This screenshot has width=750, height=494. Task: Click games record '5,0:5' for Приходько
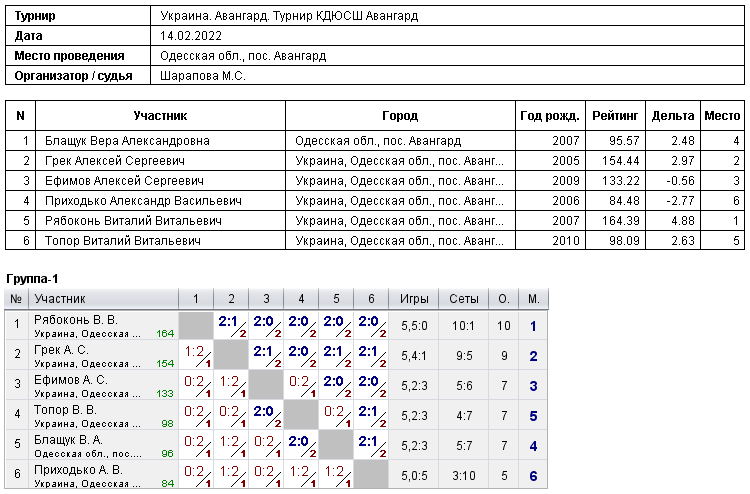click(414, 476)
